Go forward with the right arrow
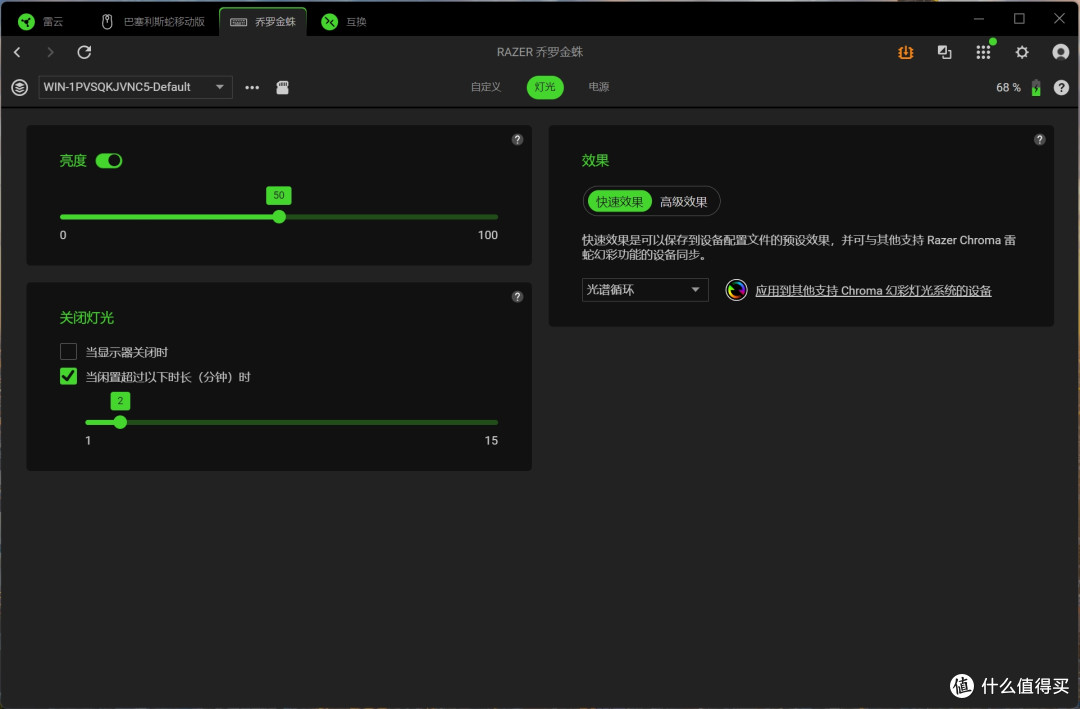1080x709 pixels. click(x=50, y=52)
